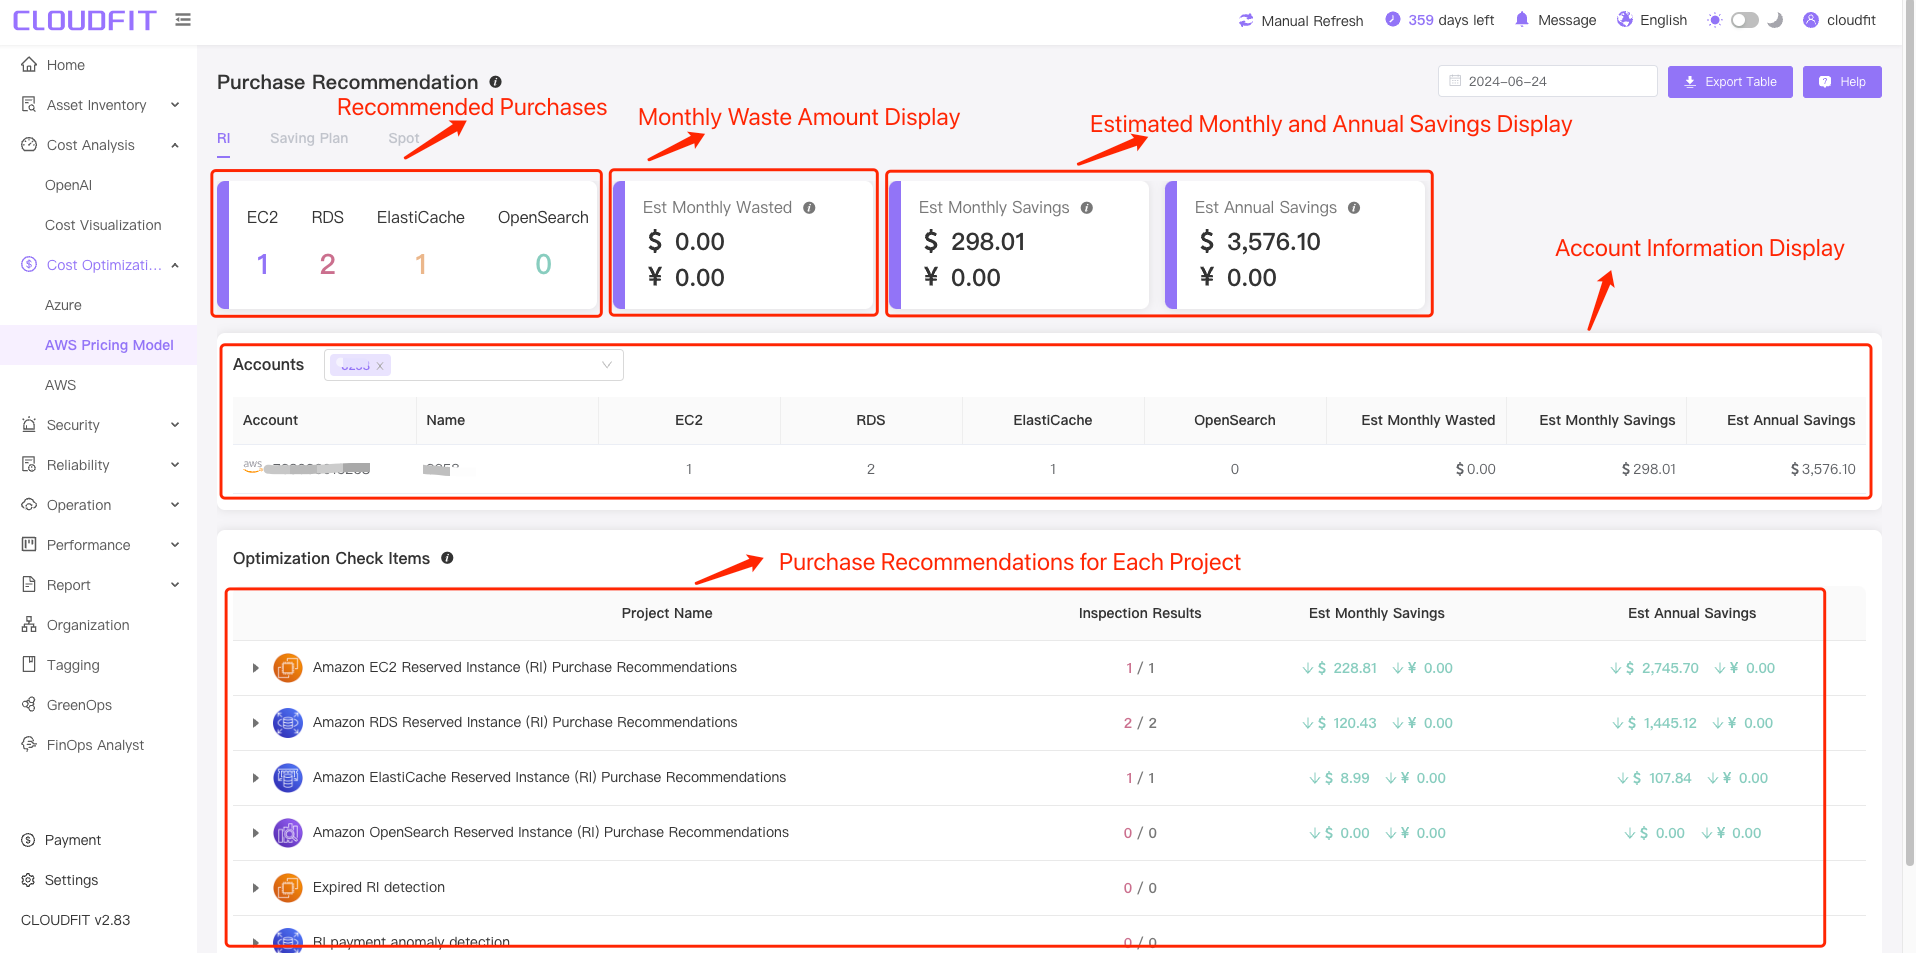Viewport: 1916px width, 953px height.
Task: Click the EC2 column header in accounts table
Action: tap(689, 420)
